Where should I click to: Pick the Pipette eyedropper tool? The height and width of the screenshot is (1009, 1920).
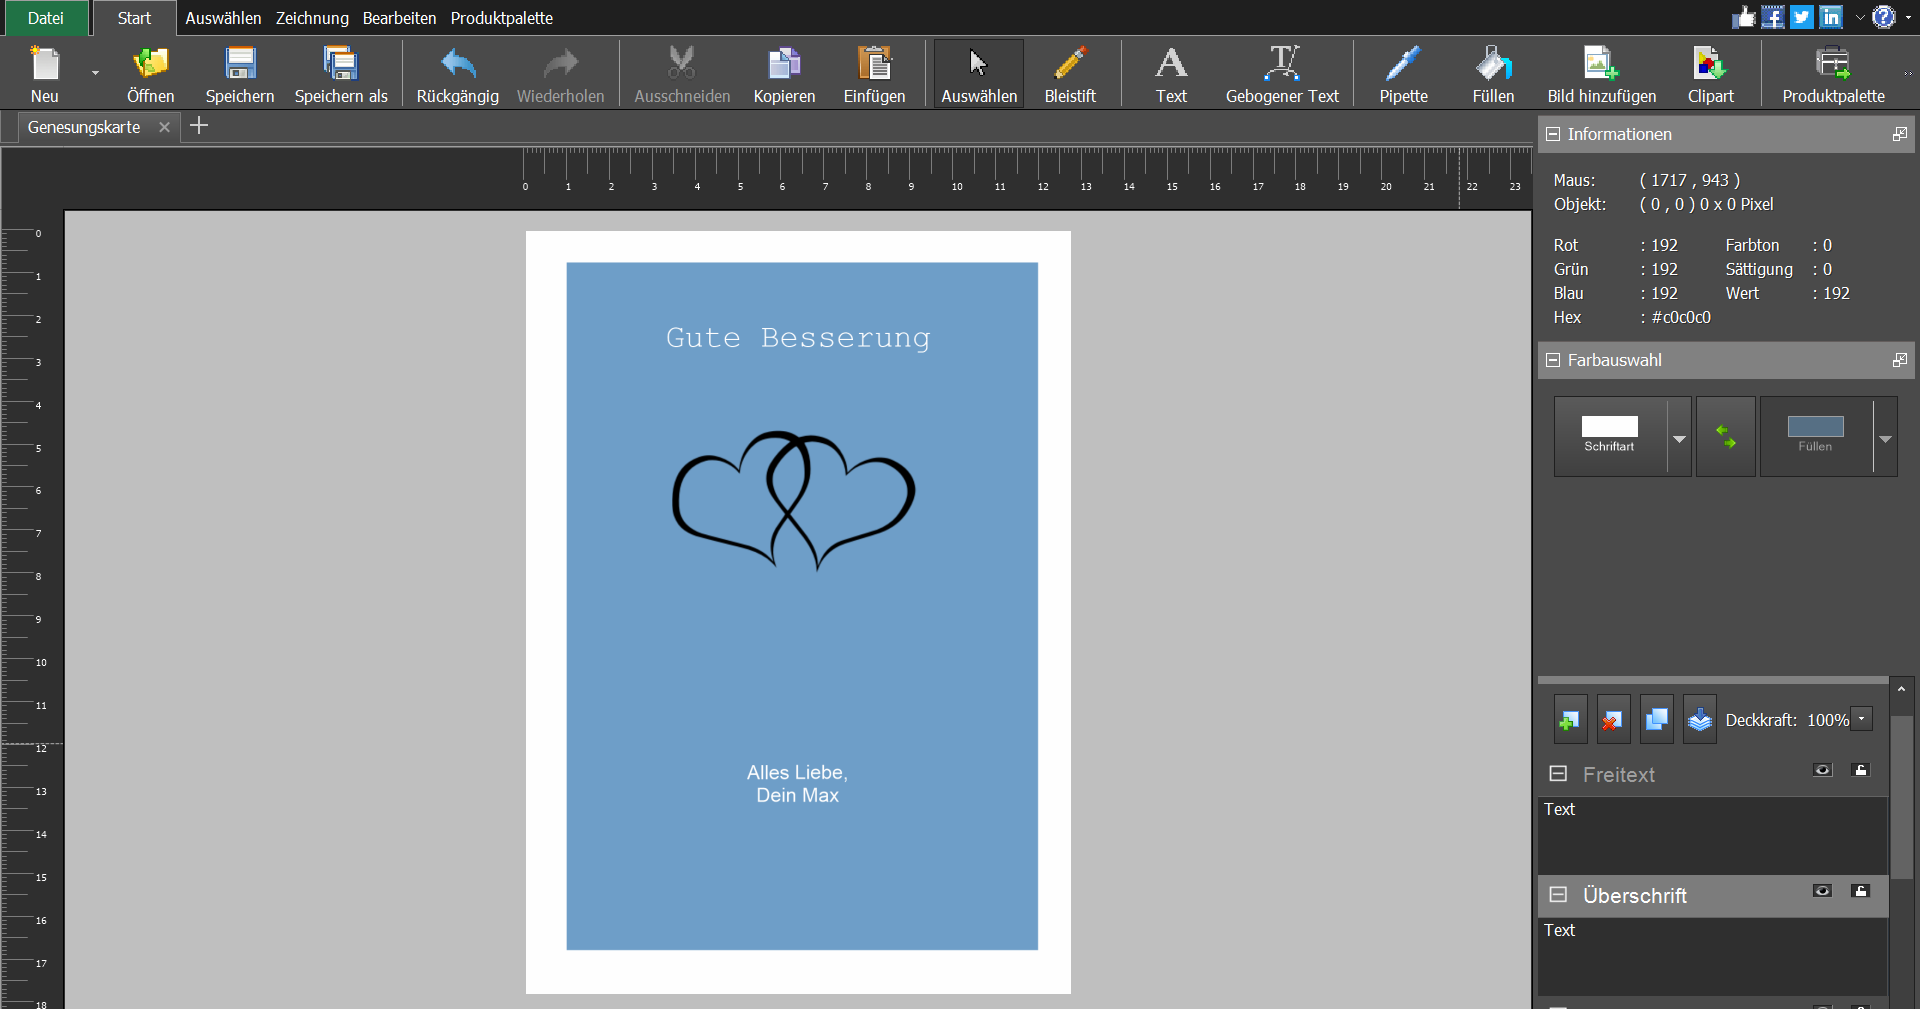pos(1403,74)
